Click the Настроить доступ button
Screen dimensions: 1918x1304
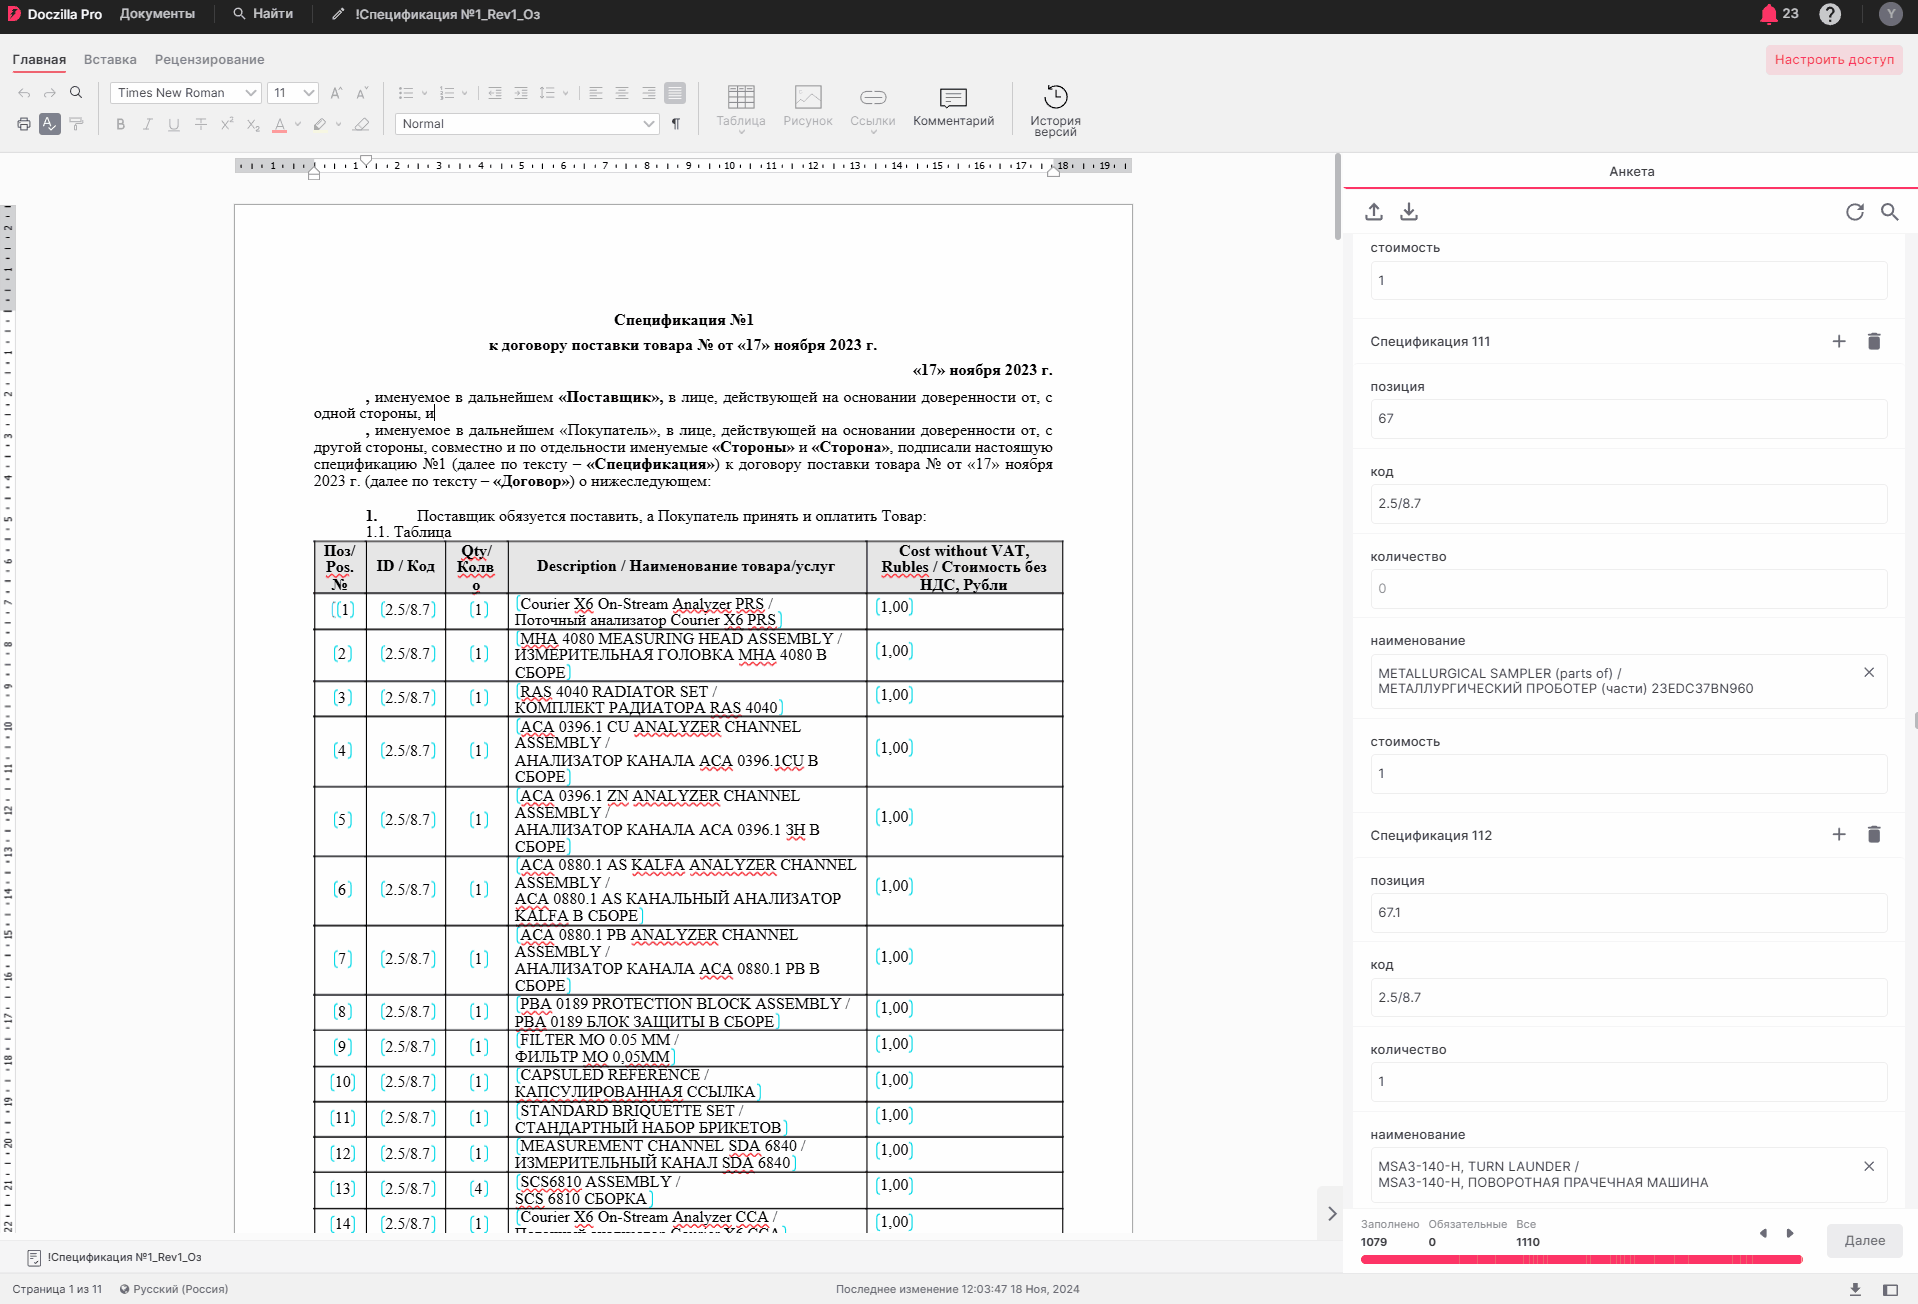tap(1834, 60)
